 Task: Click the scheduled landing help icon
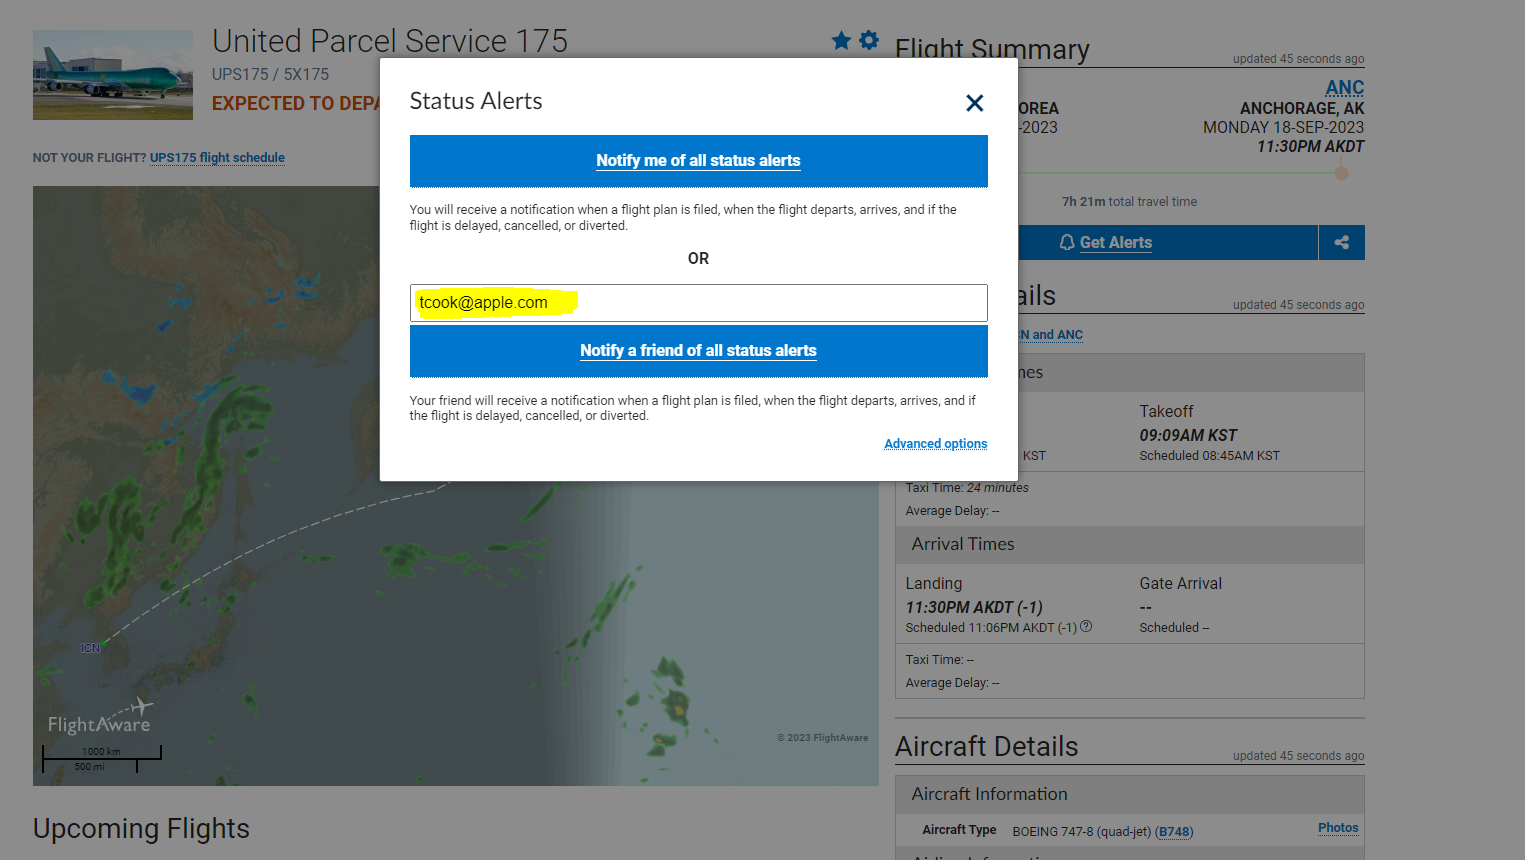[1086, 627]
